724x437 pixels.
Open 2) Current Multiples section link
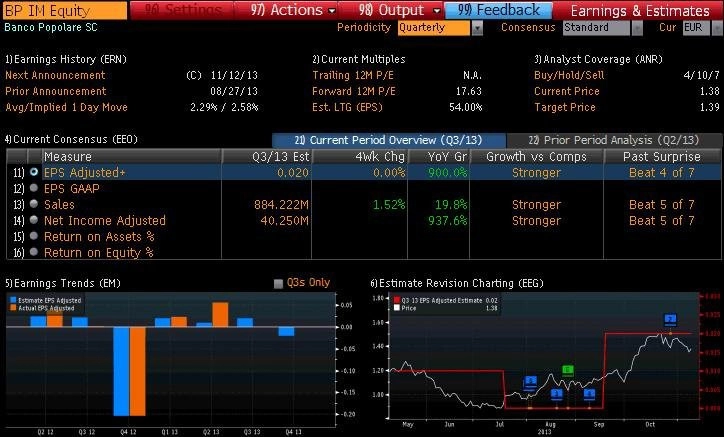[359, 59]
